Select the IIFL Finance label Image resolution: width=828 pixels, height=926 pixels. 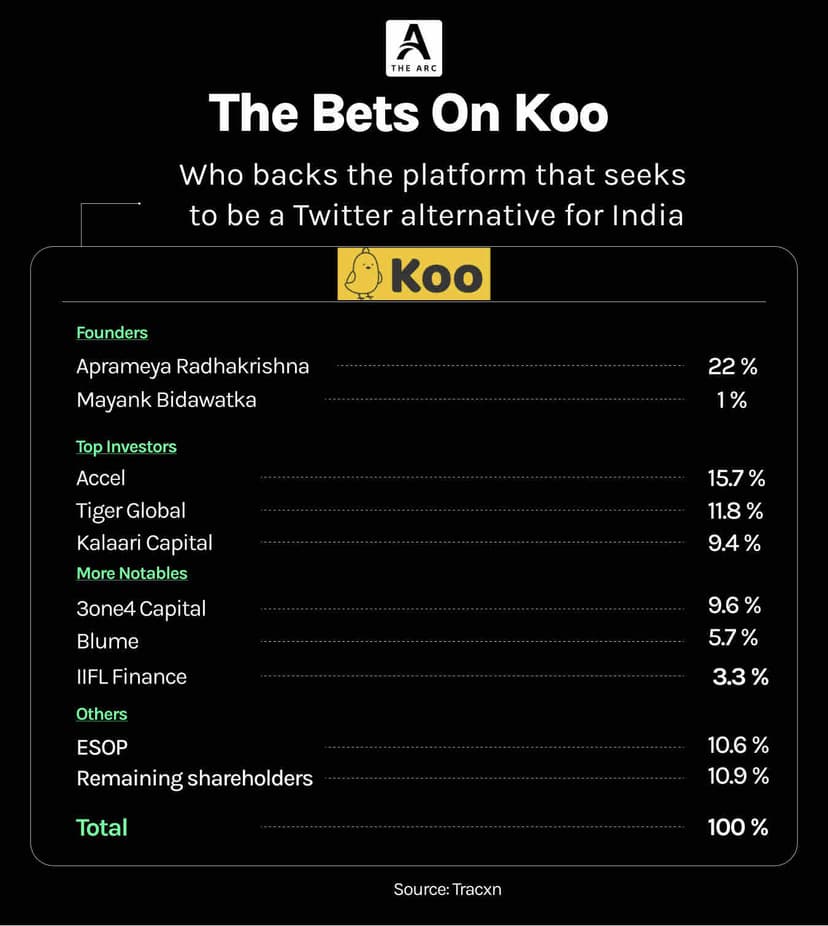pos(131,677)
